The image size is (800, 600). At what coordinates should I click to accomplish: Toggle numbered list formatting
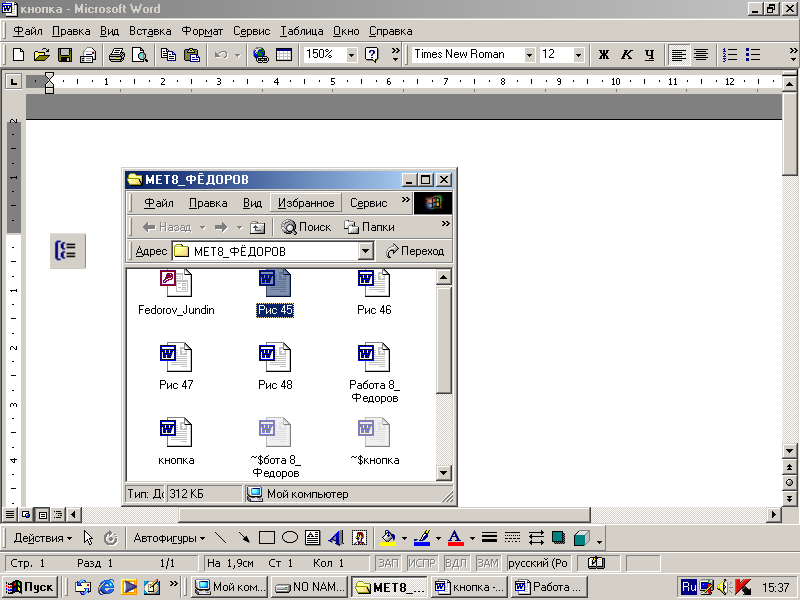coord(730,55)
